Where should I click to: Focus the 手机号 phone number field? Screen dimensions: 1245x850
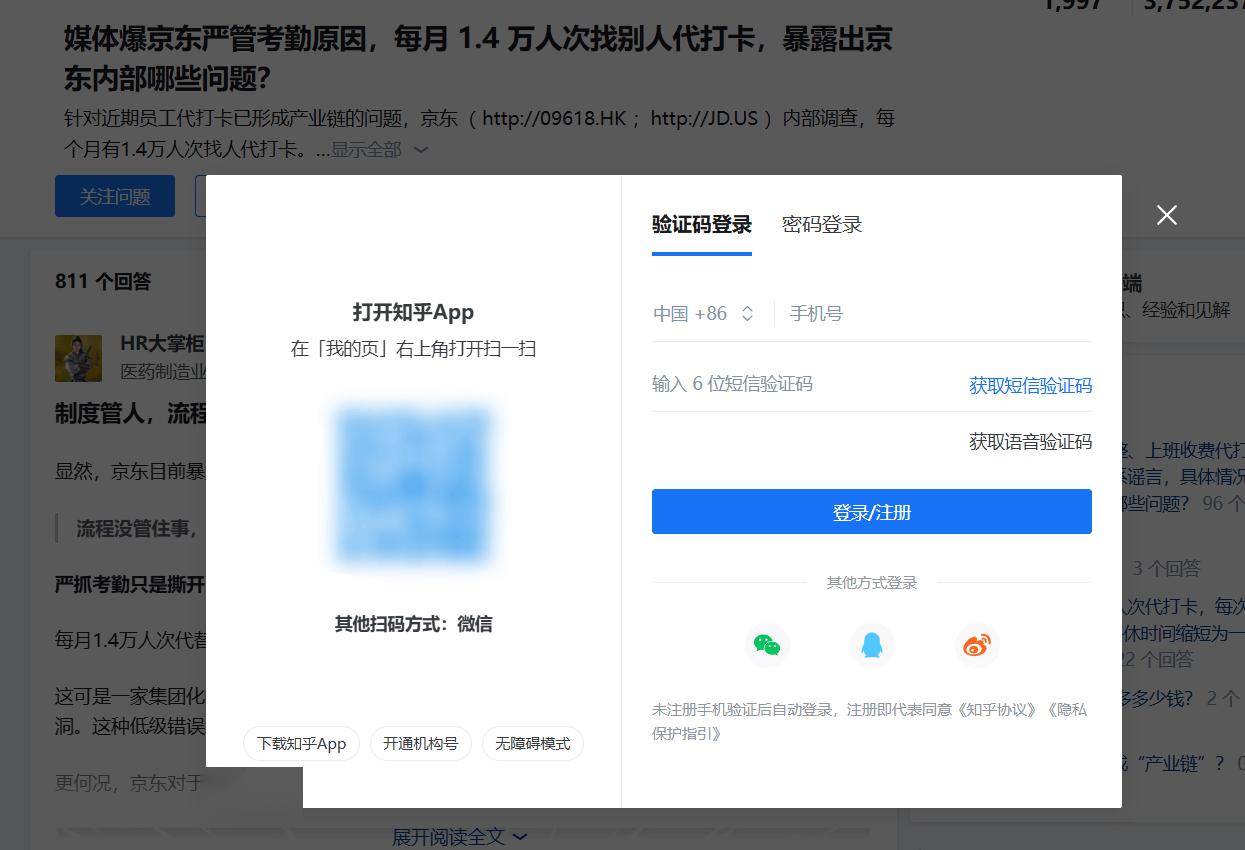pos(940,313)
